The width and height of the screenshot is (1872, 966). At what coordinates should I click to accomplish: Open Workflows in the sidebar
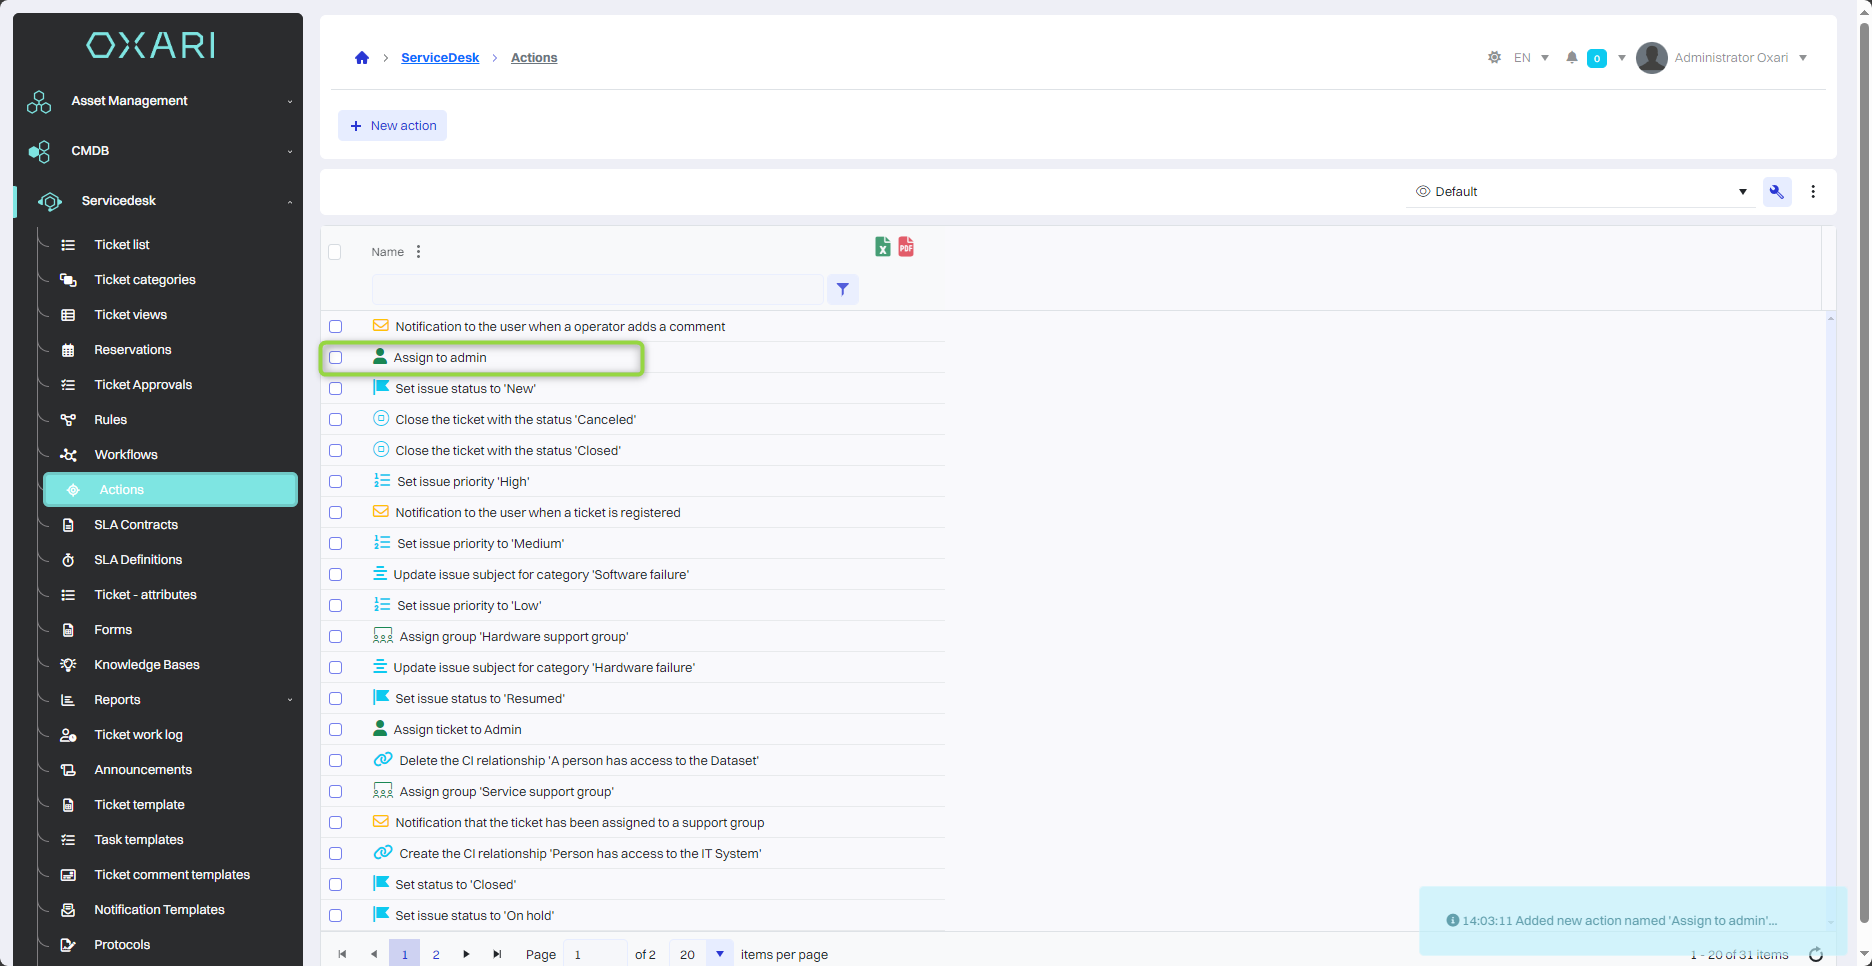pyautogui.click(x=126, y=455)
